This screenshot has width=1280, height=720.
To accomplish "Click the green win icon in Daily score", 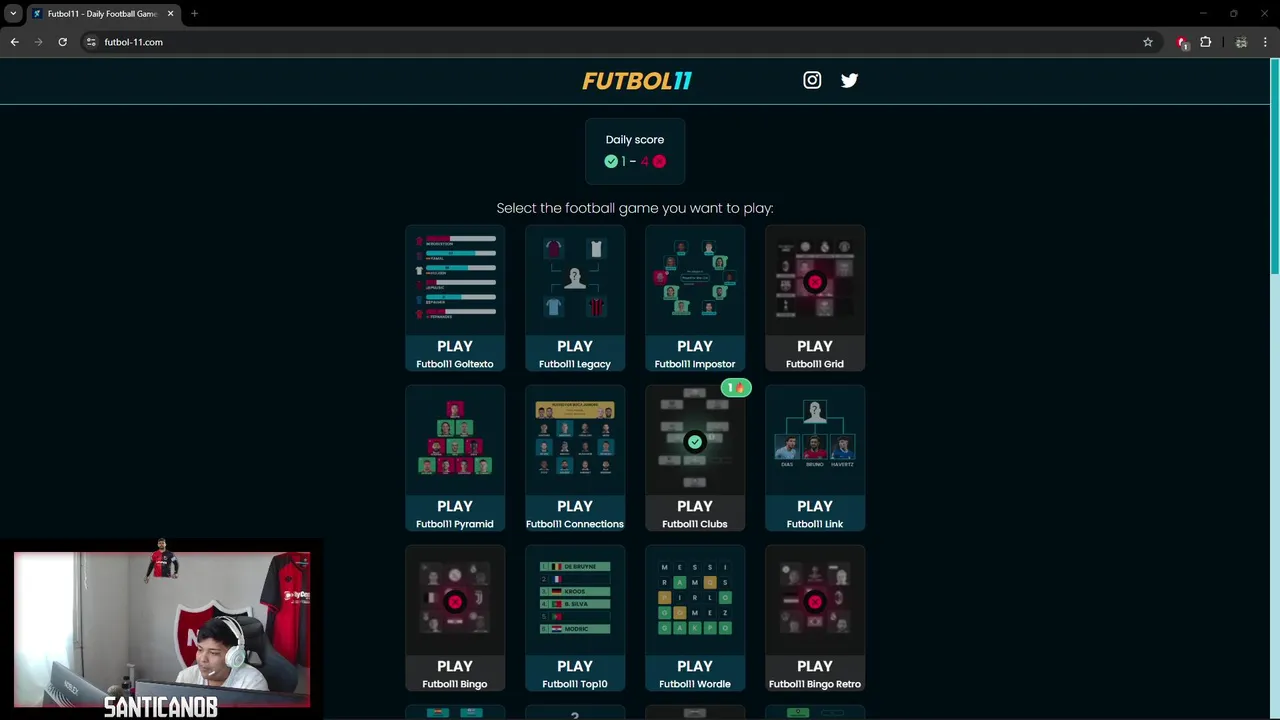I will coord(611,161).
